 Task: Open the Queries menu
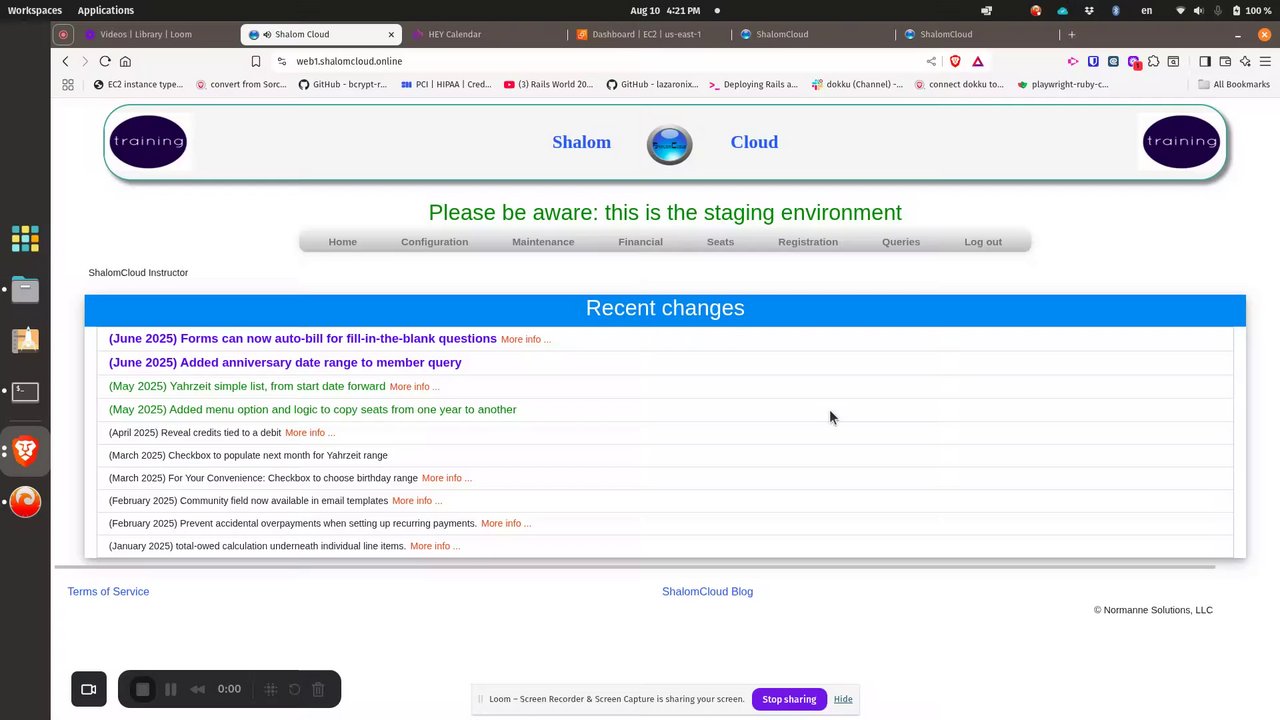[901, 242]
